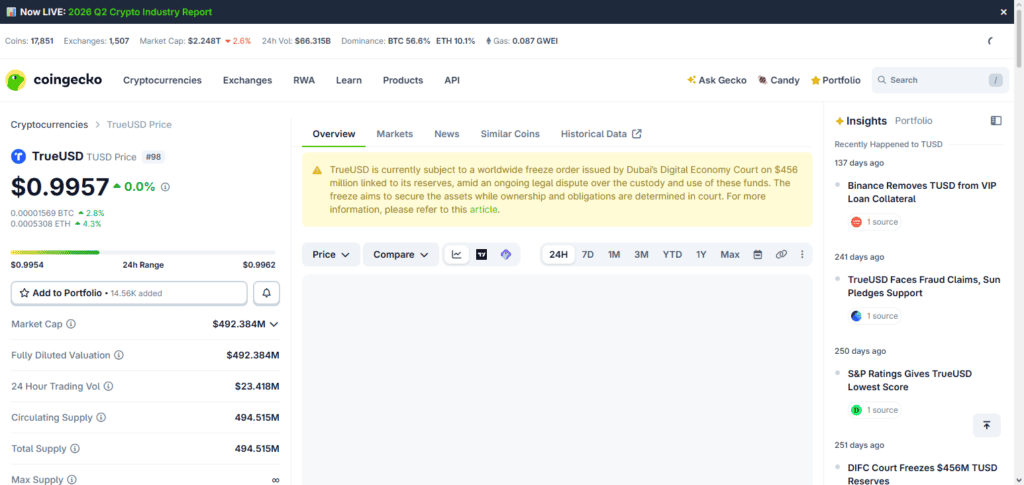This screenshot has height=485, width=1024.
Task: Open the Candy rewards page
Action: tap(778, 80)
